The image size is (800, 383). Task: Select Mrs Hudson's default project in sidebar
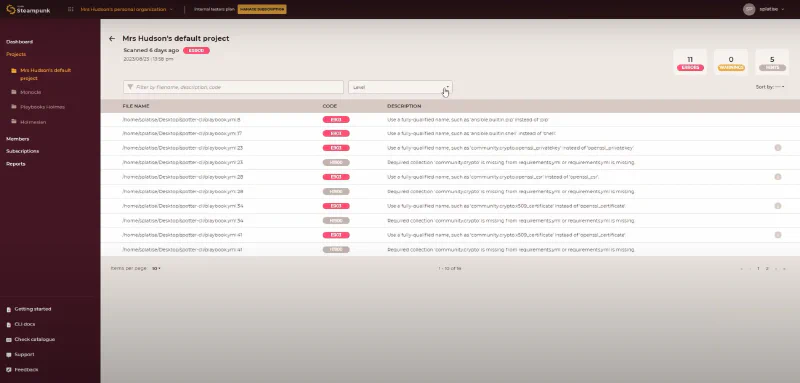click(45, 74)
